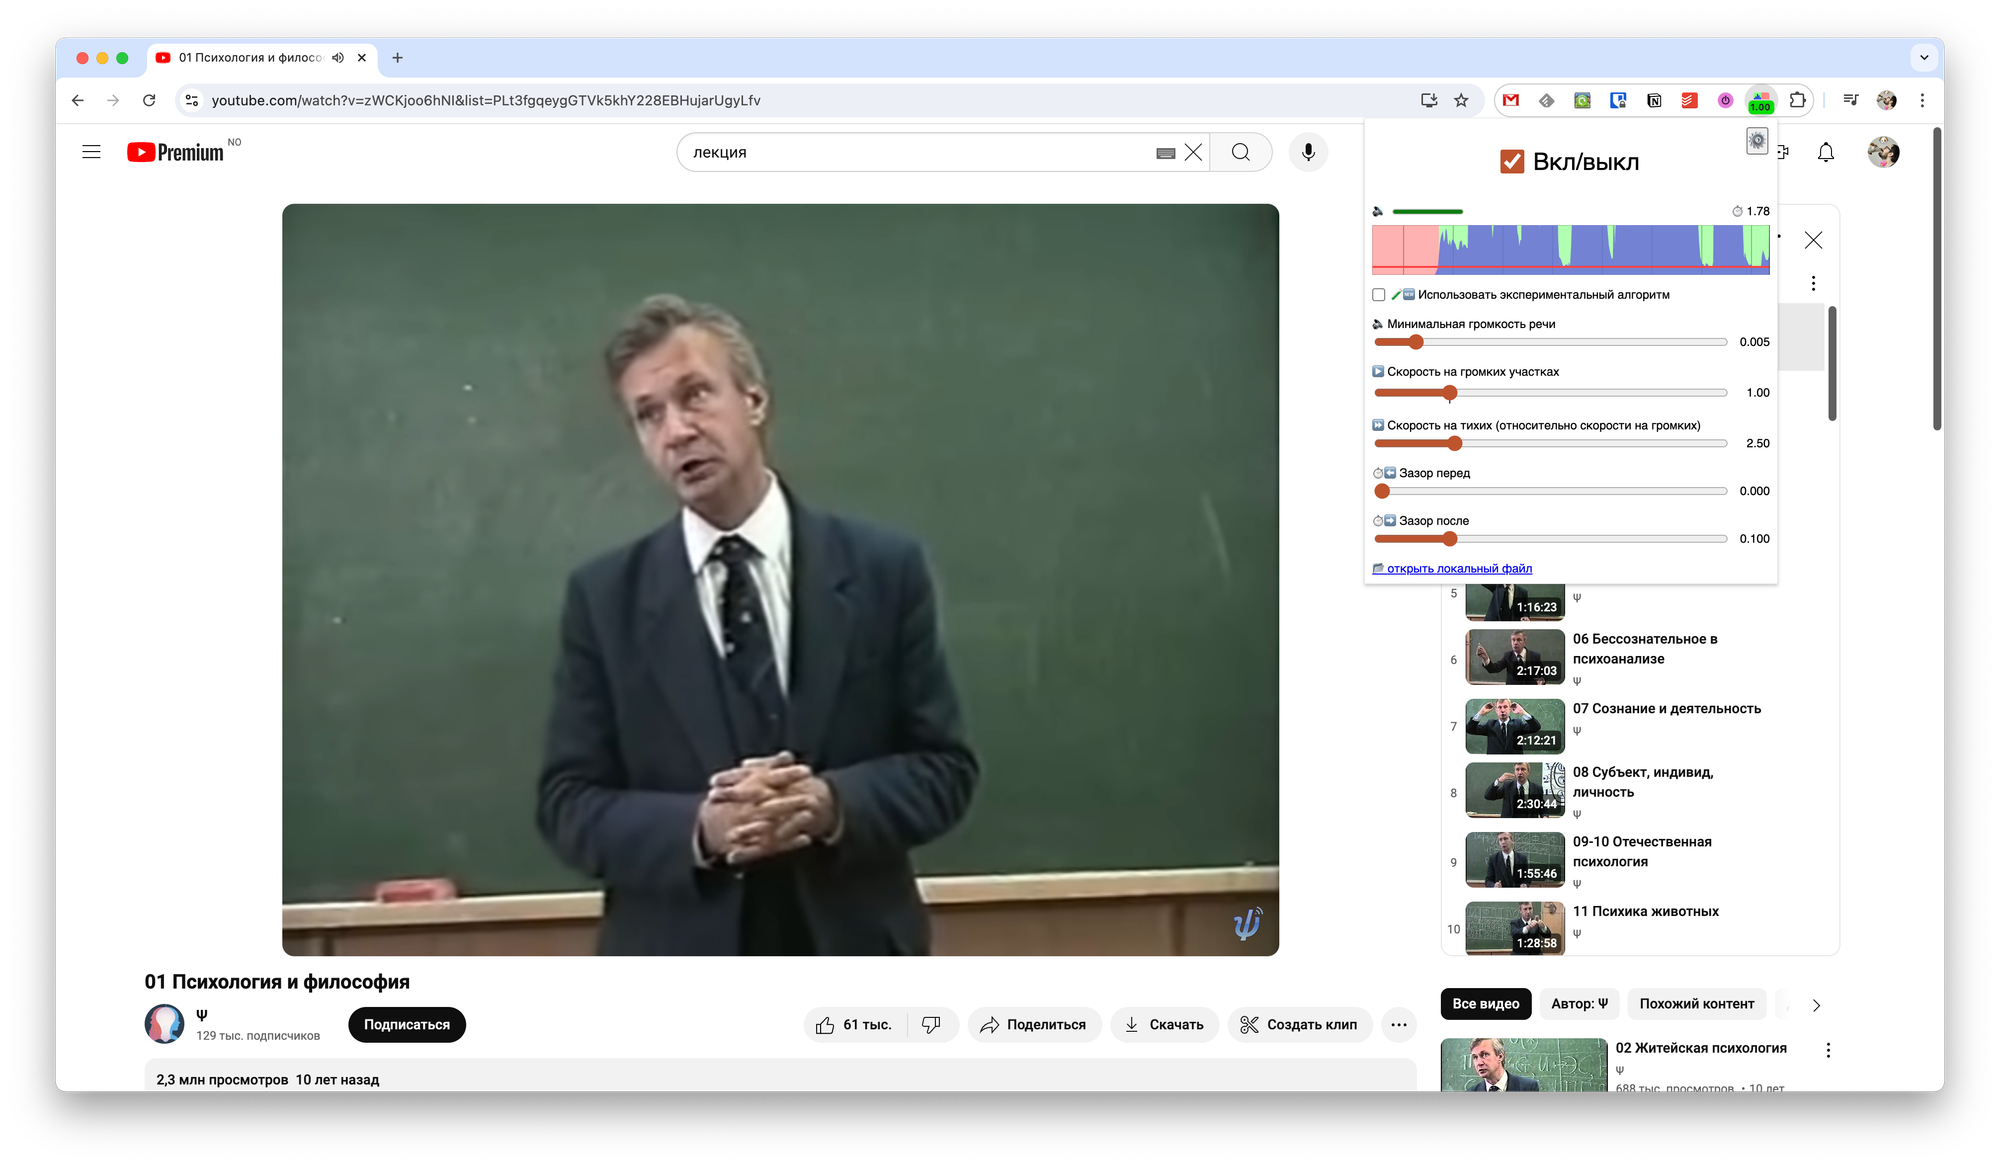Viewport: 2000px width, 1165px height.
Task: Expand the tab search dropdown arrow
Action: coord(1924,58)
